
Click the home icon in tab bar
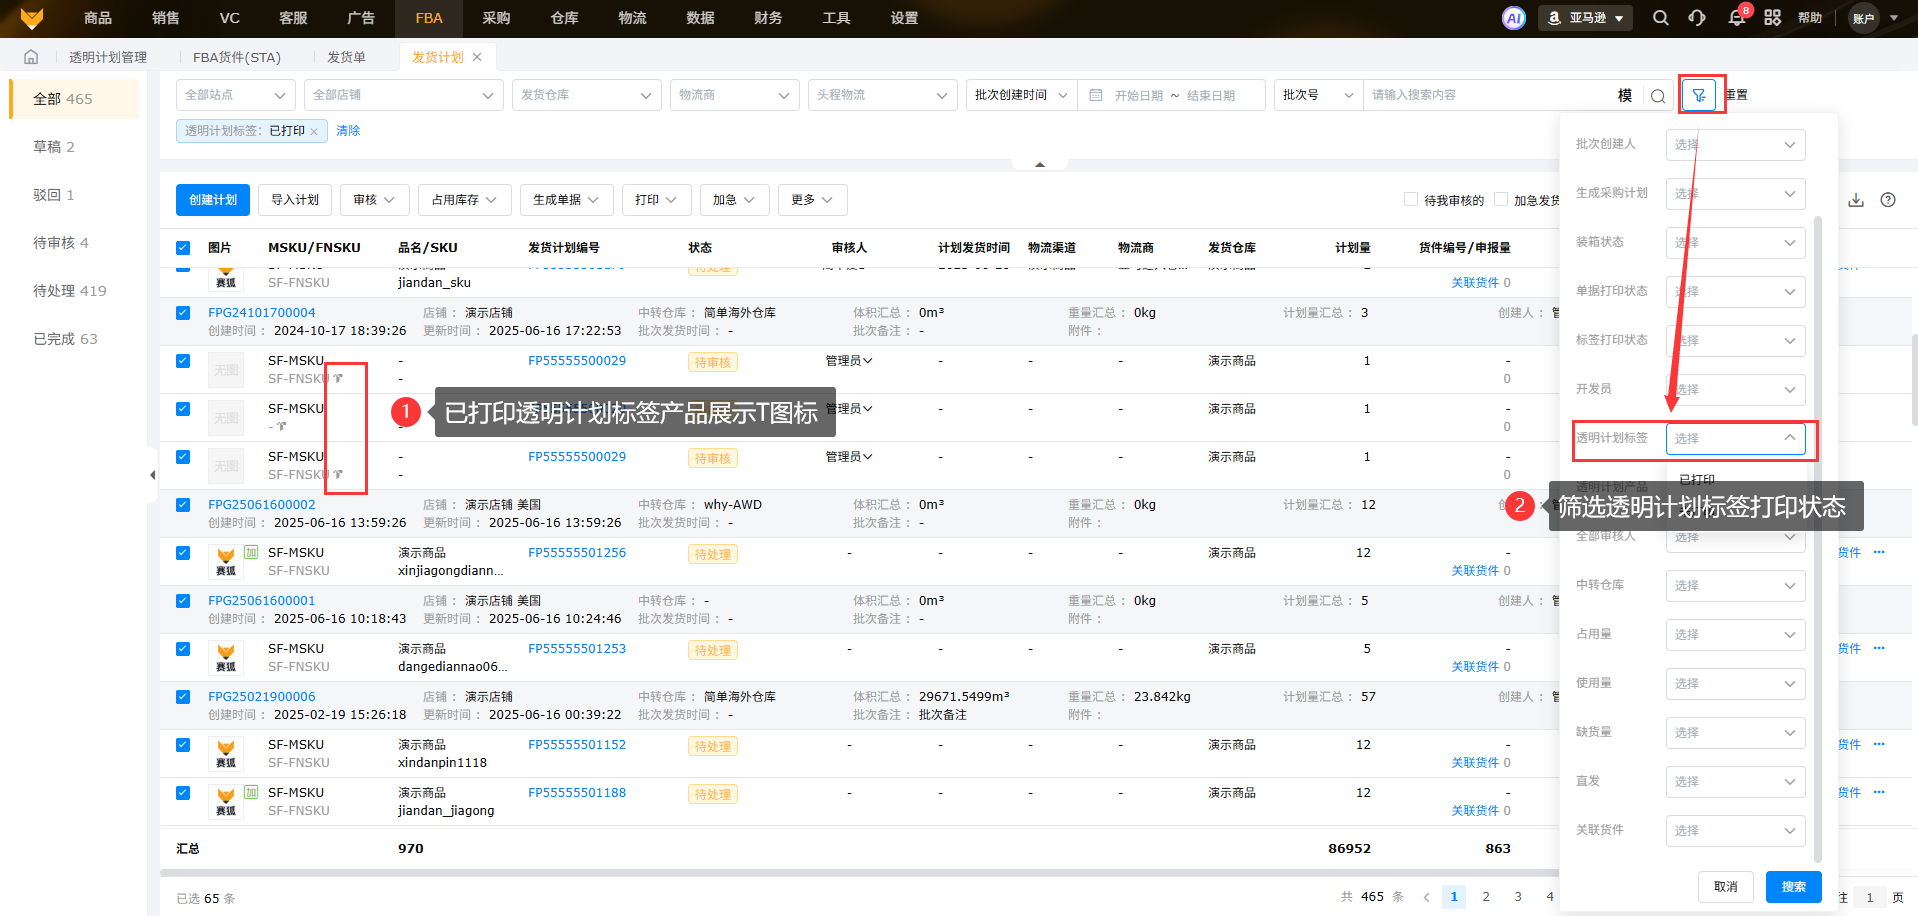[x=31, y=57]
